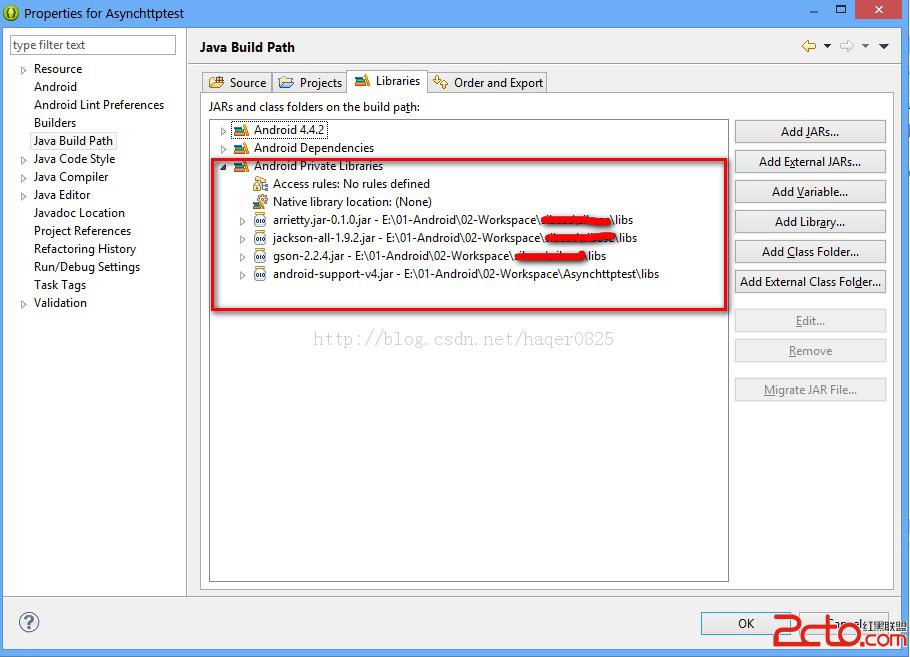Click the arrietty.jar file icon
This screenshot has height=657, width=910.
click(260, 221)
